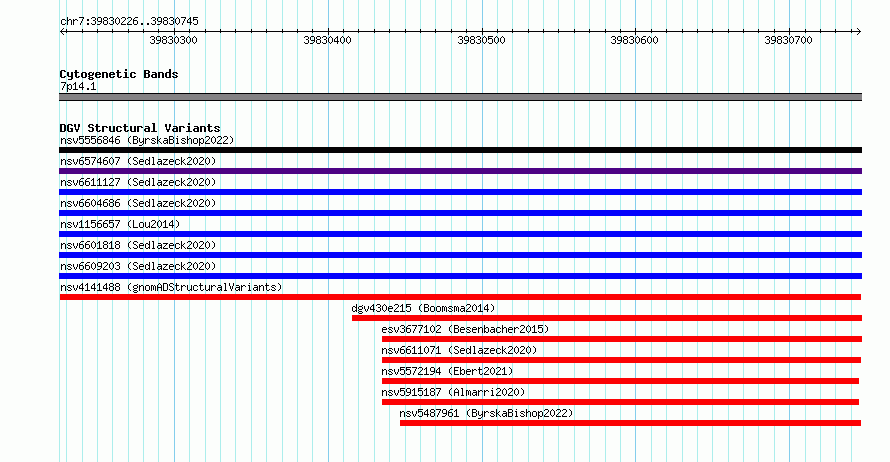The image size is (890, 462).
Task: Click the blue bar of nsv6609203
Action: coord(460,276)
